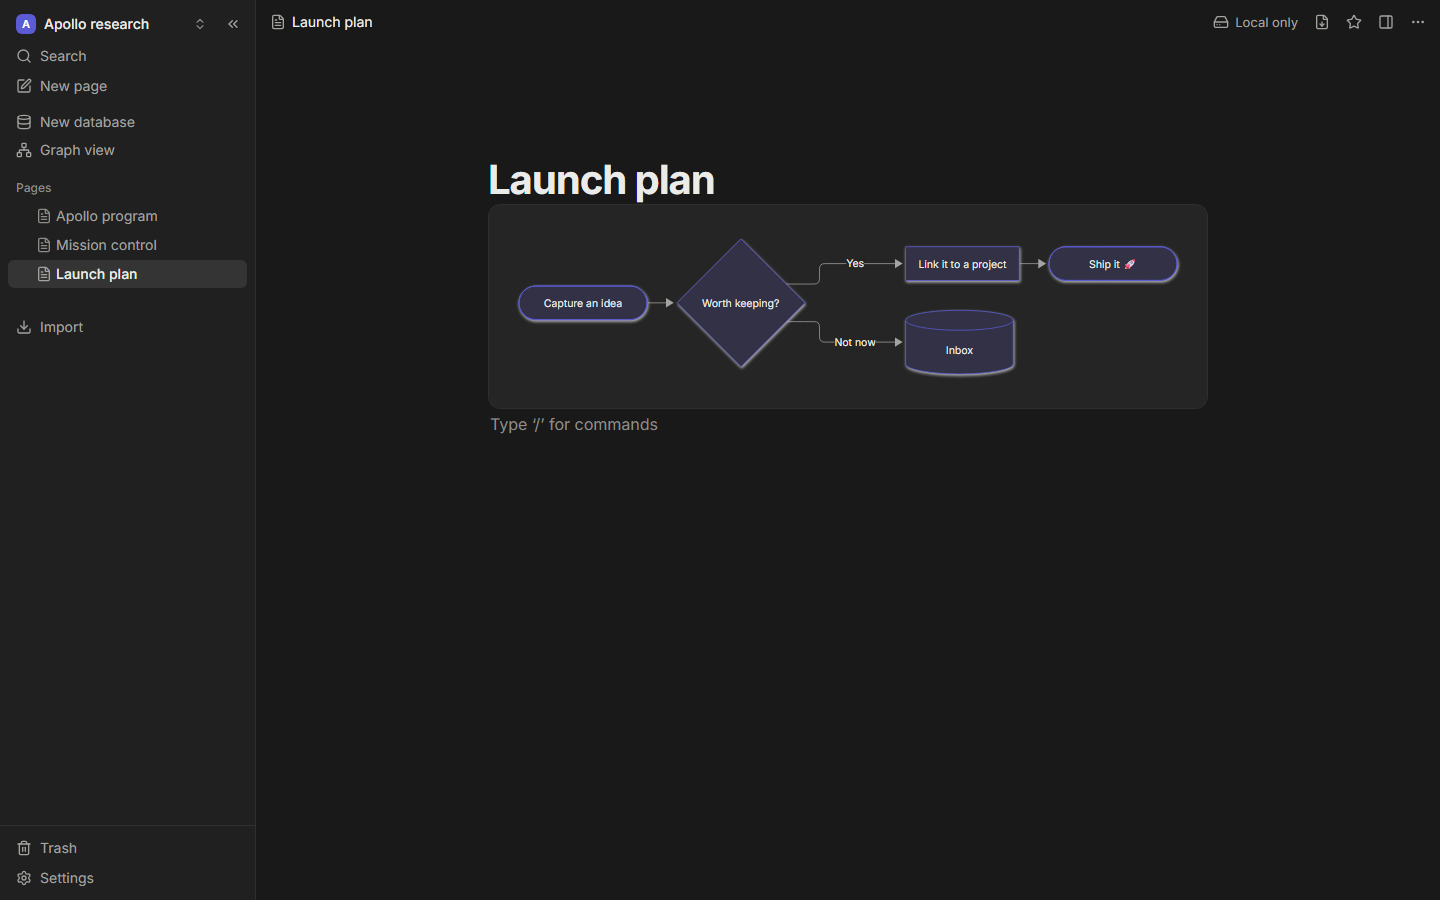This screenshot has width=1440, height=900.
Task: Click the Local only sync status
Action: (x=1255, y=22)
